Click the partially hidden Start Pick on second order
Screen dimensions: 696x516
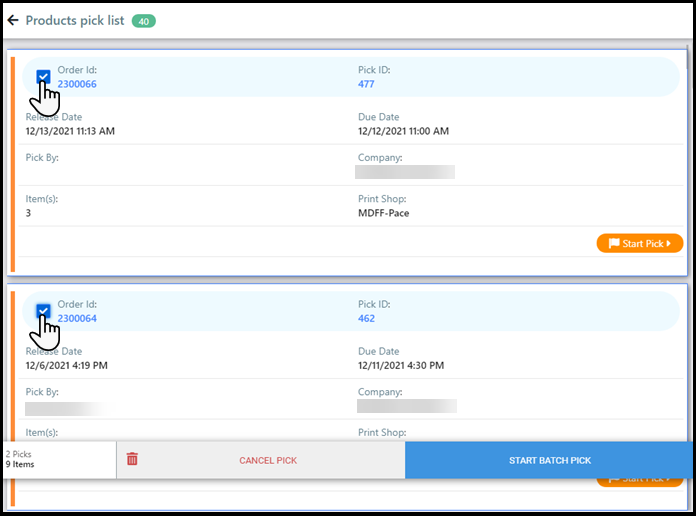pos(640,481)
